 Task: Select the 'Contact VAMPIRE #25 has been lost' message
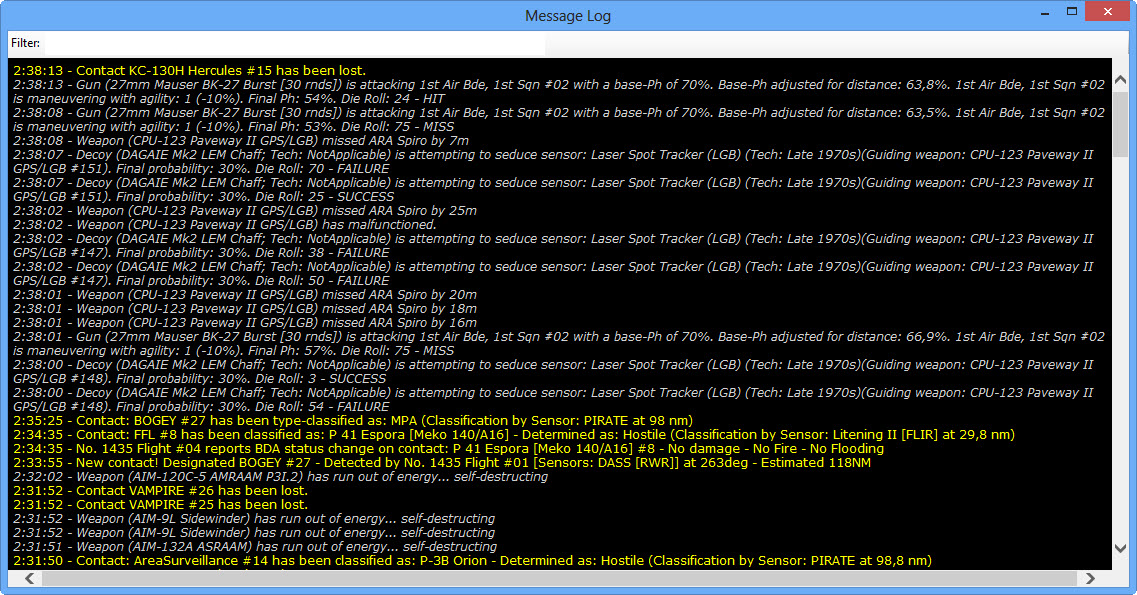pyautogui.click(x=160, y=504)
